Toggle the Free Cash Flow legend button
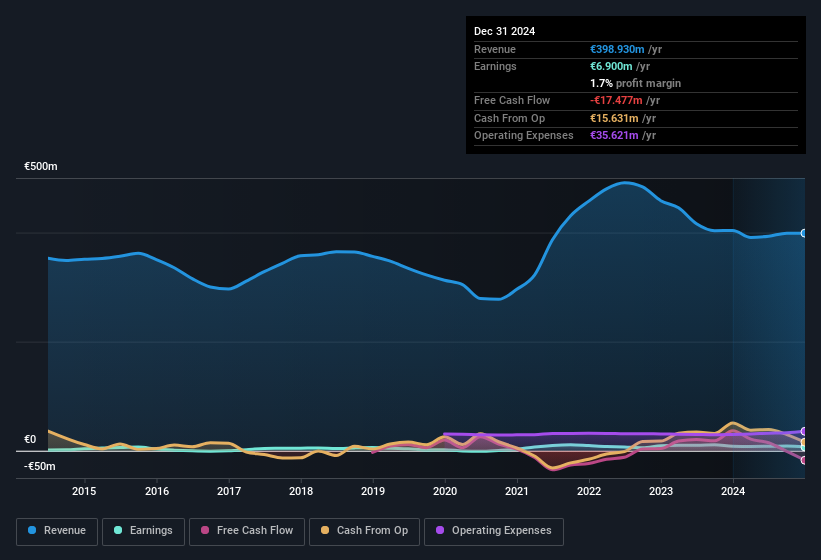The image size is (821, 560). [x=247, y=531]
